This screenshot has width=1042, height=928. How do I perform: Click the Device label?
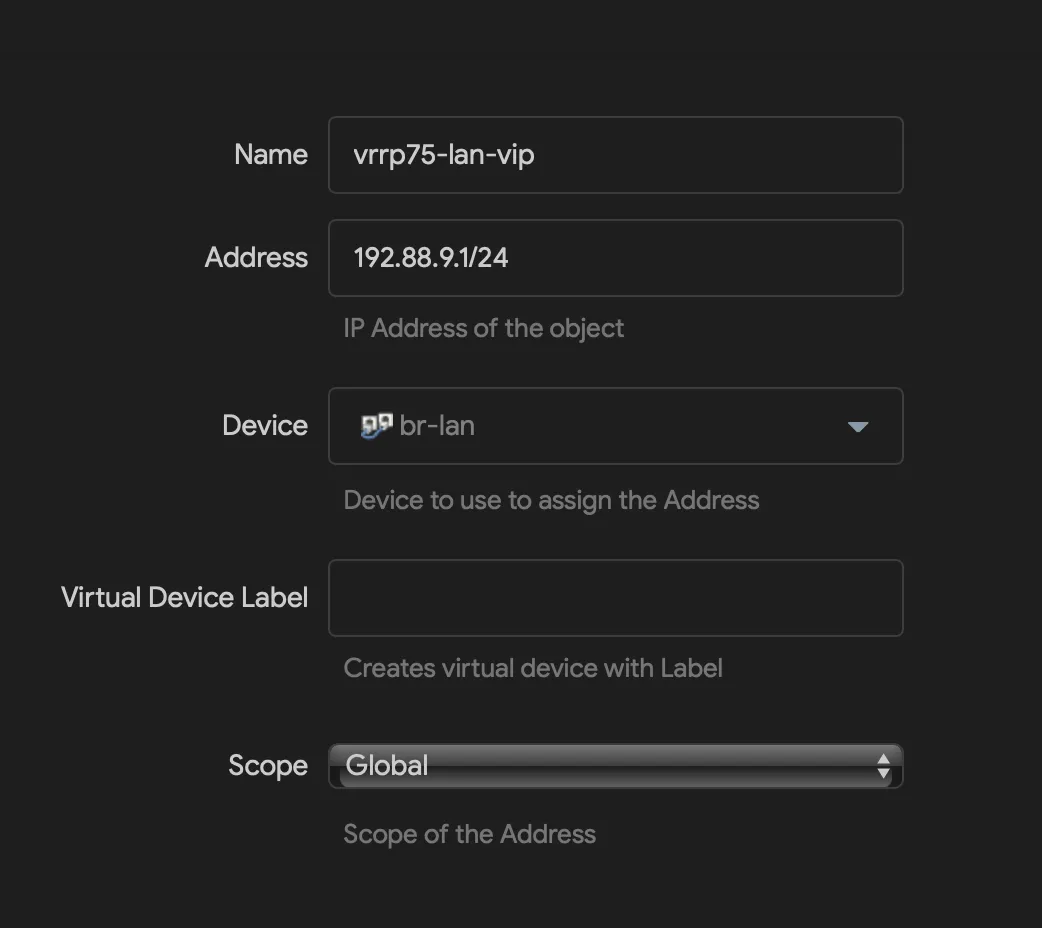point(265,425)
